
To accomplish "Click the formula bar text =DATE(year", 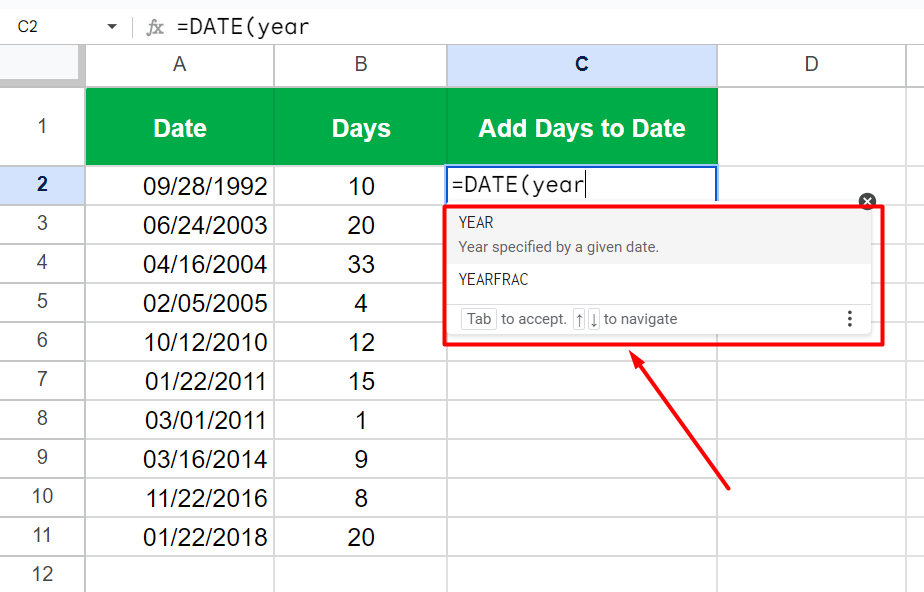I will (242, 27).
